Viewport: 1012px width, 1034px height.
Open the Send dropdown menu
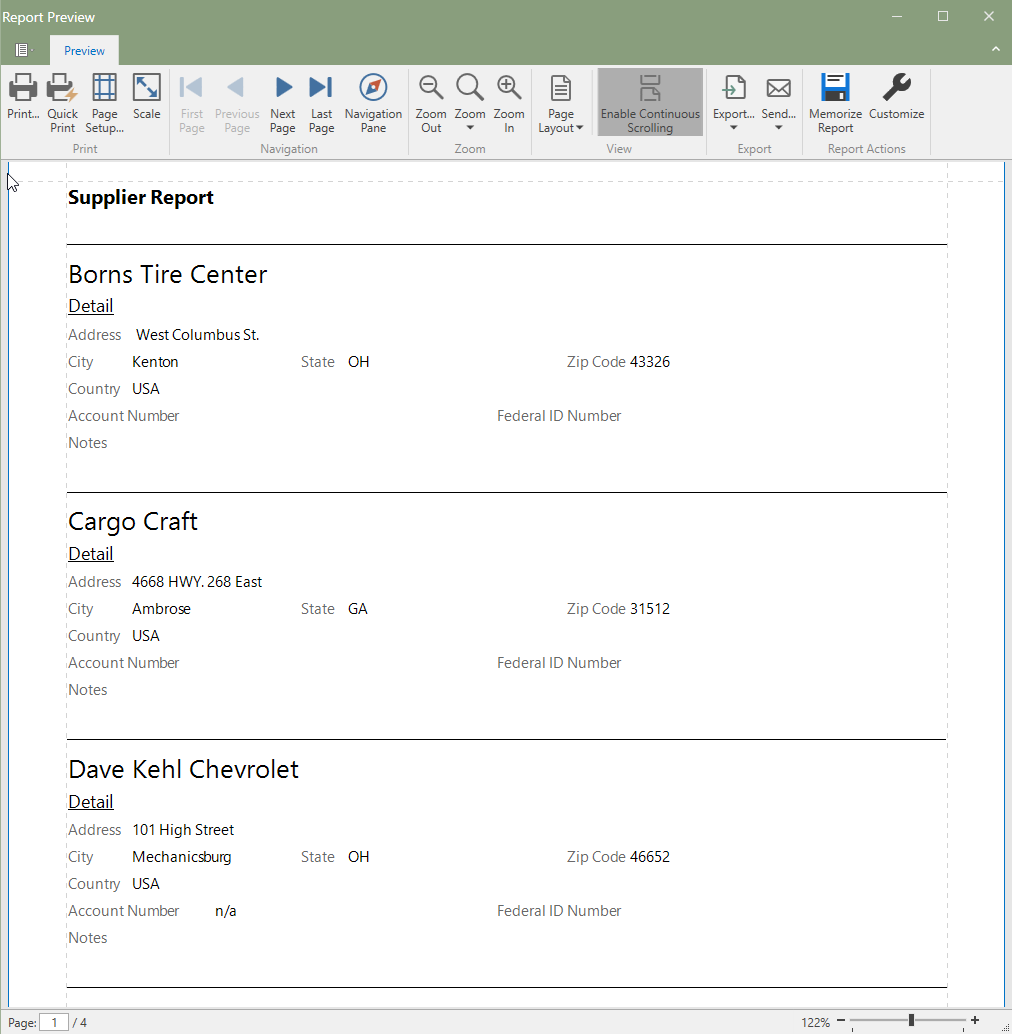tap(778, 127)
